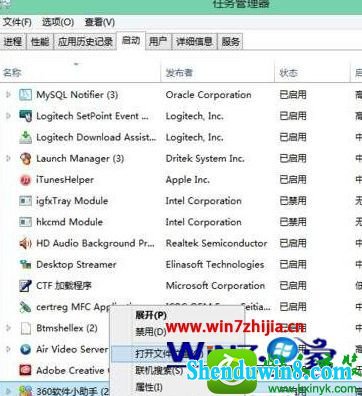Open the 查看(V) menu

pos(99,22)
